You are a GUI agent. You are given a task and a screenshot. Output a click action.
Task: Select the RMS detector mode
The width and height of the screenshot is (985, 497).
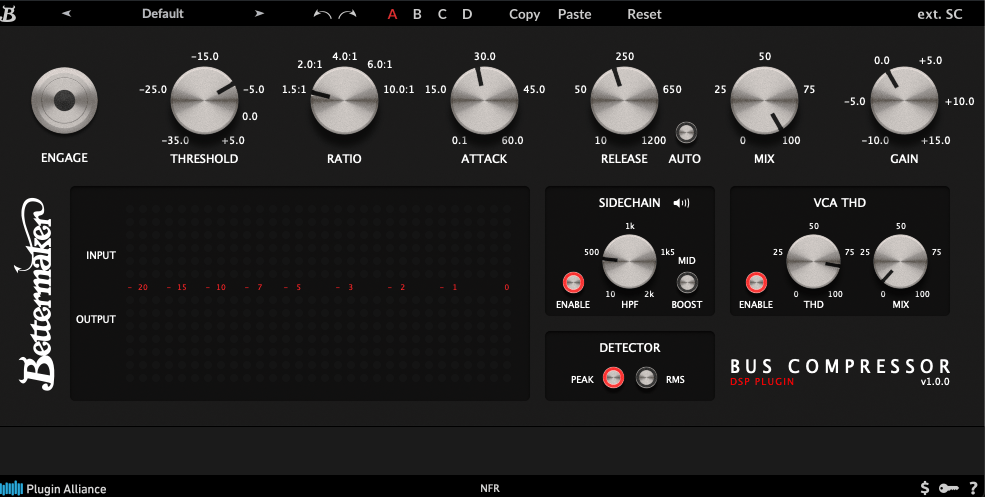(647, 379)
